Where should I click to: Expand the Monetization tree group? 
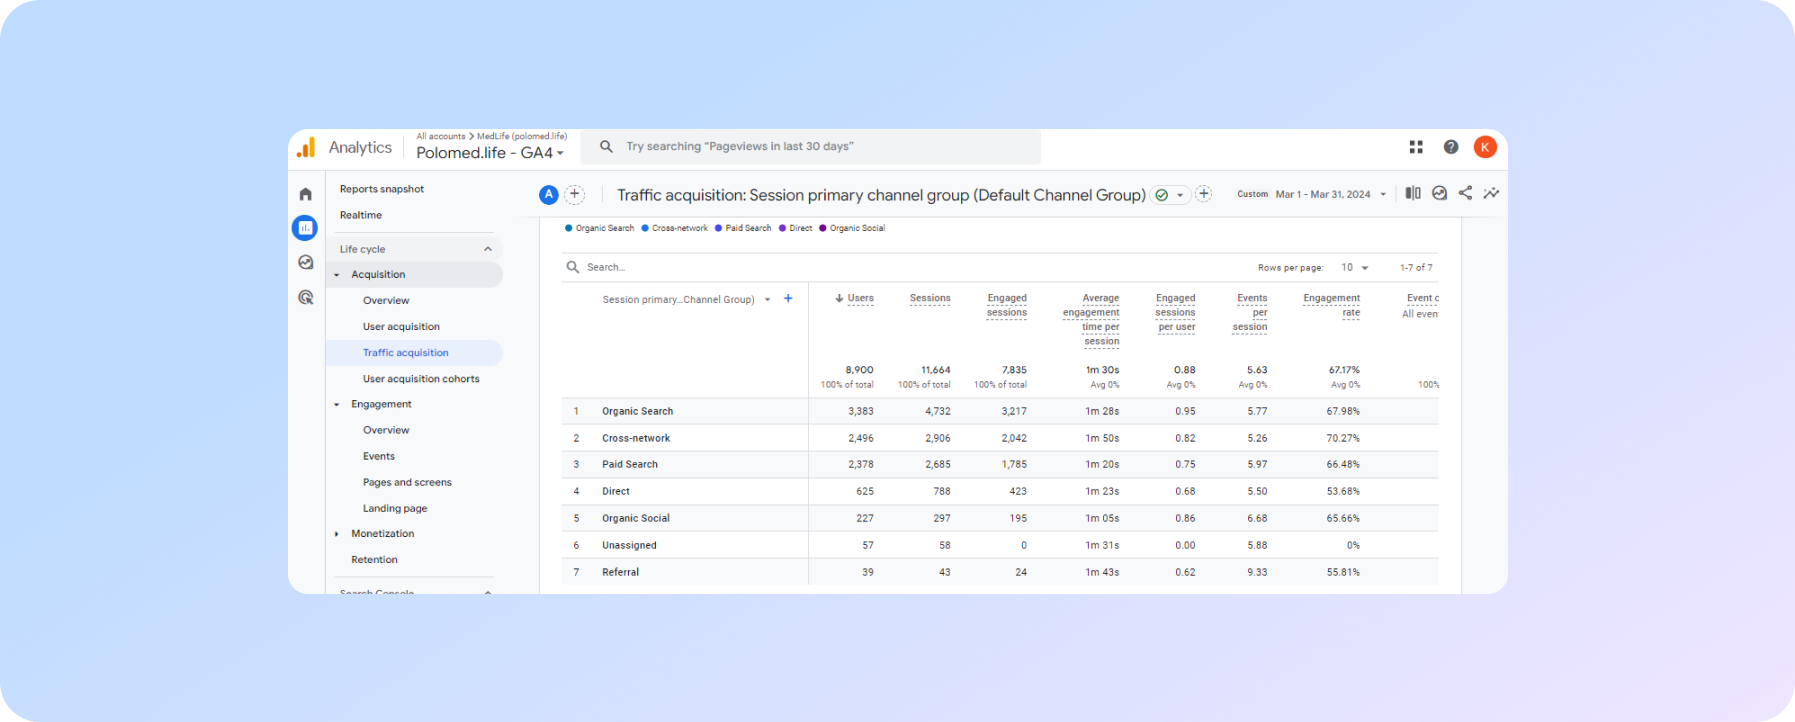(337, 534)
